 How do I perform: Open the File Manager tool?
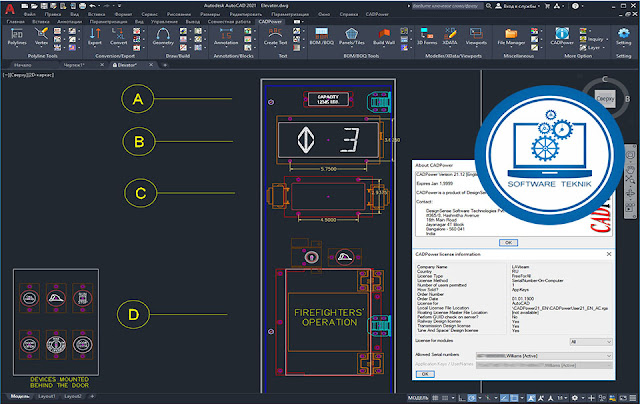[511, 37]
